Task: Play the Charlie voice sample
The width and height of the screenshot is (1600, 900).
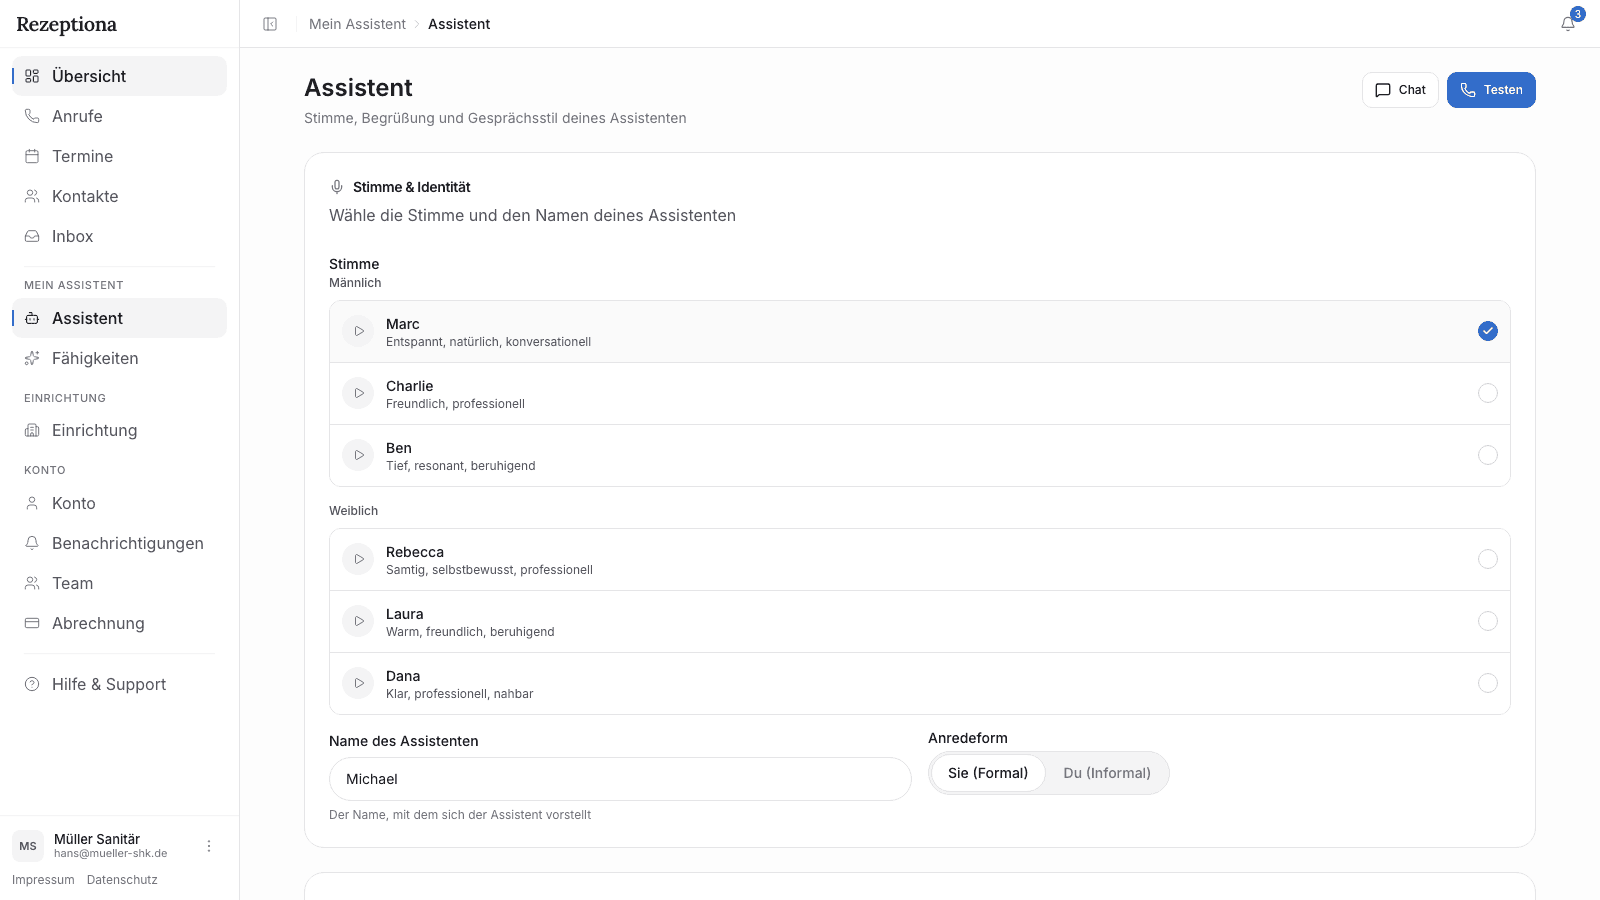Action: click(x=358, y=393)
